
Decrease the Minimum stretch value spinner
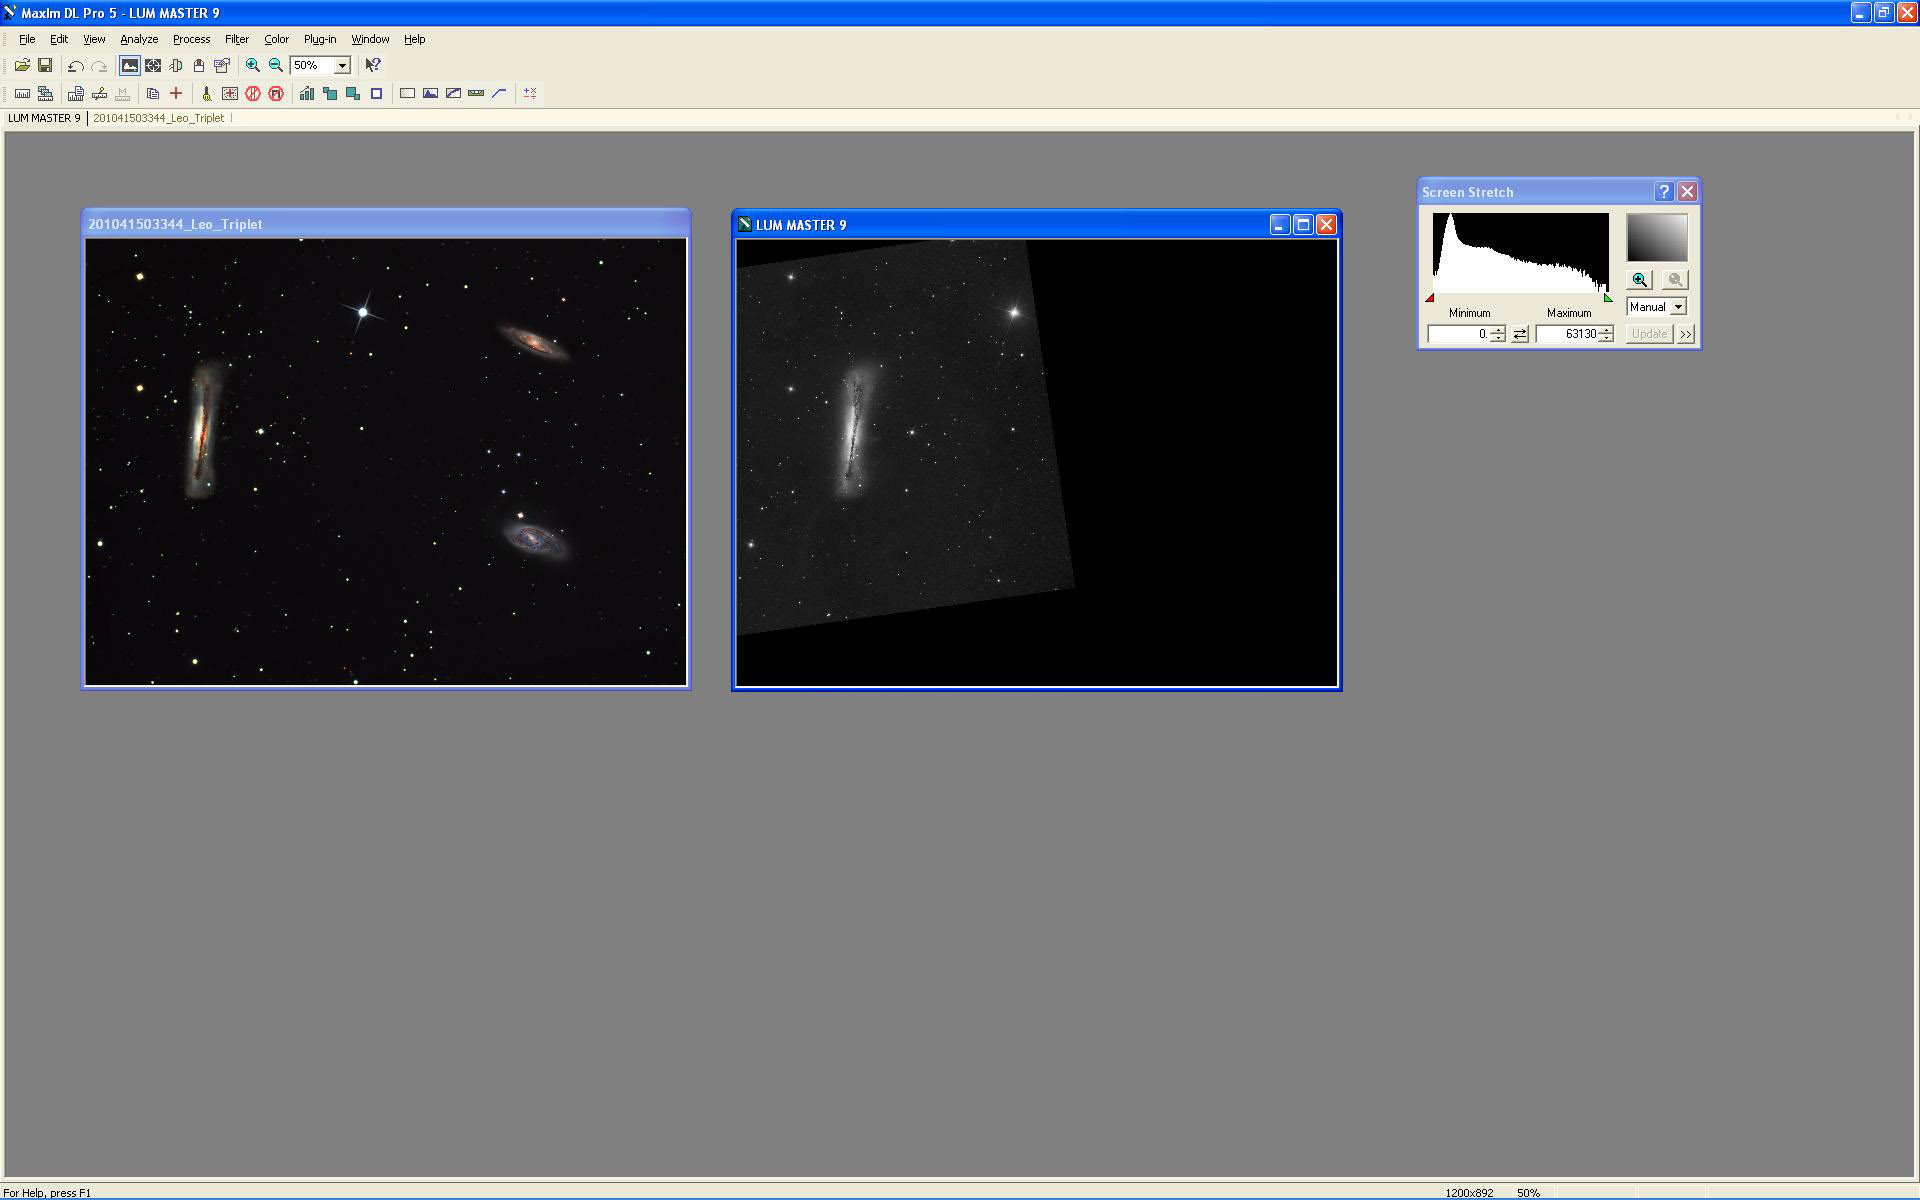click(x=1498, y=338)
